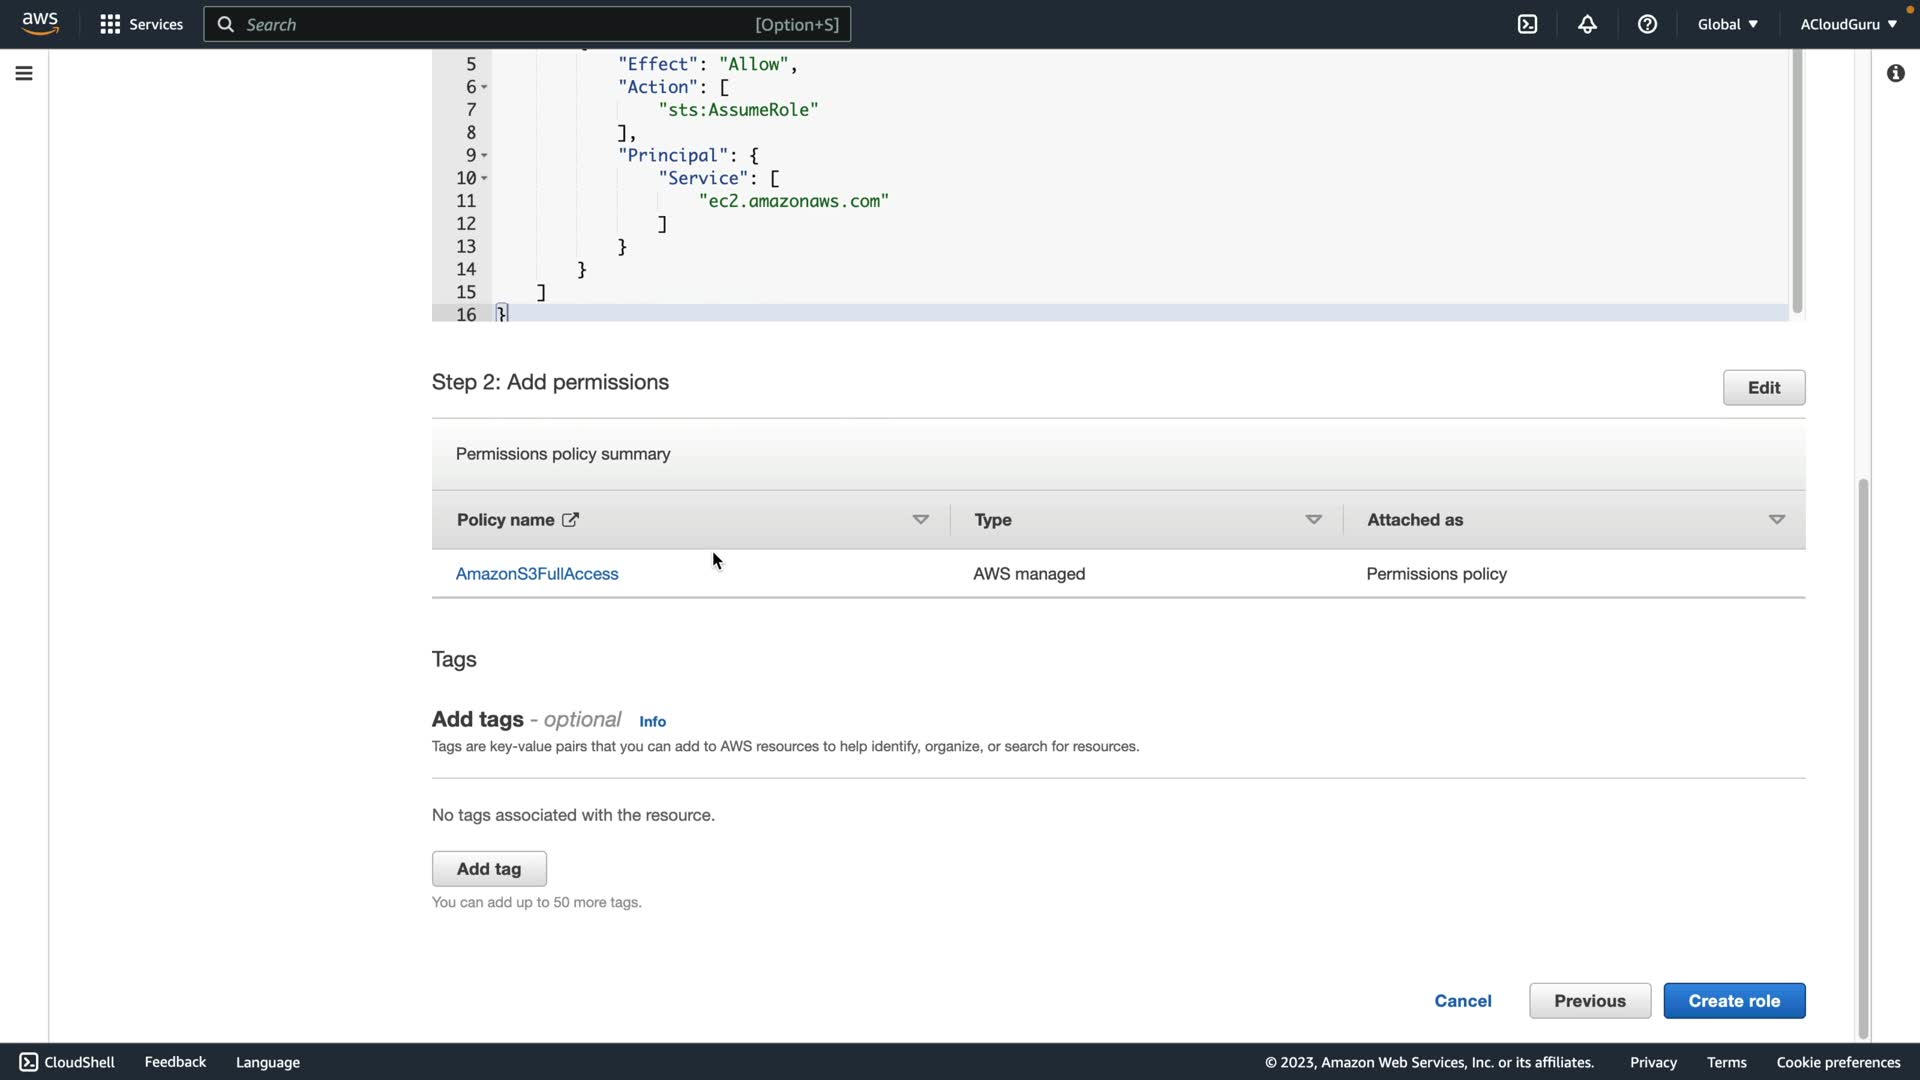Sort by Attached as column arrow

(x=1776, y=520)
